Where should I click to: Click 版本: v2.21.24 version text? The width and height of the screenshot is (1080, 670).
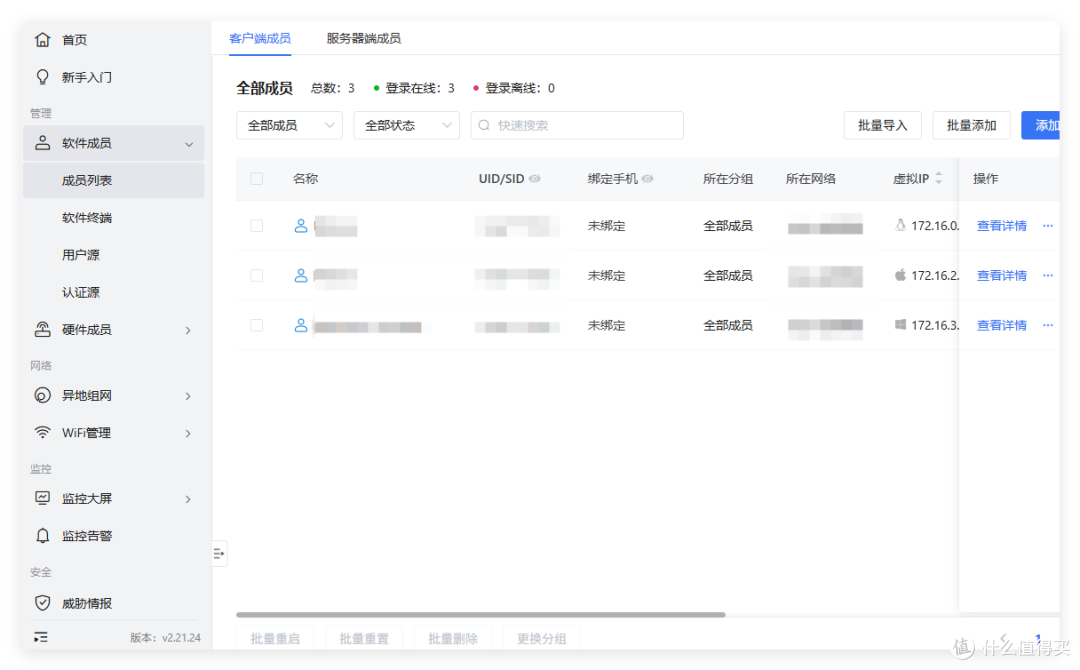point(165,638)
